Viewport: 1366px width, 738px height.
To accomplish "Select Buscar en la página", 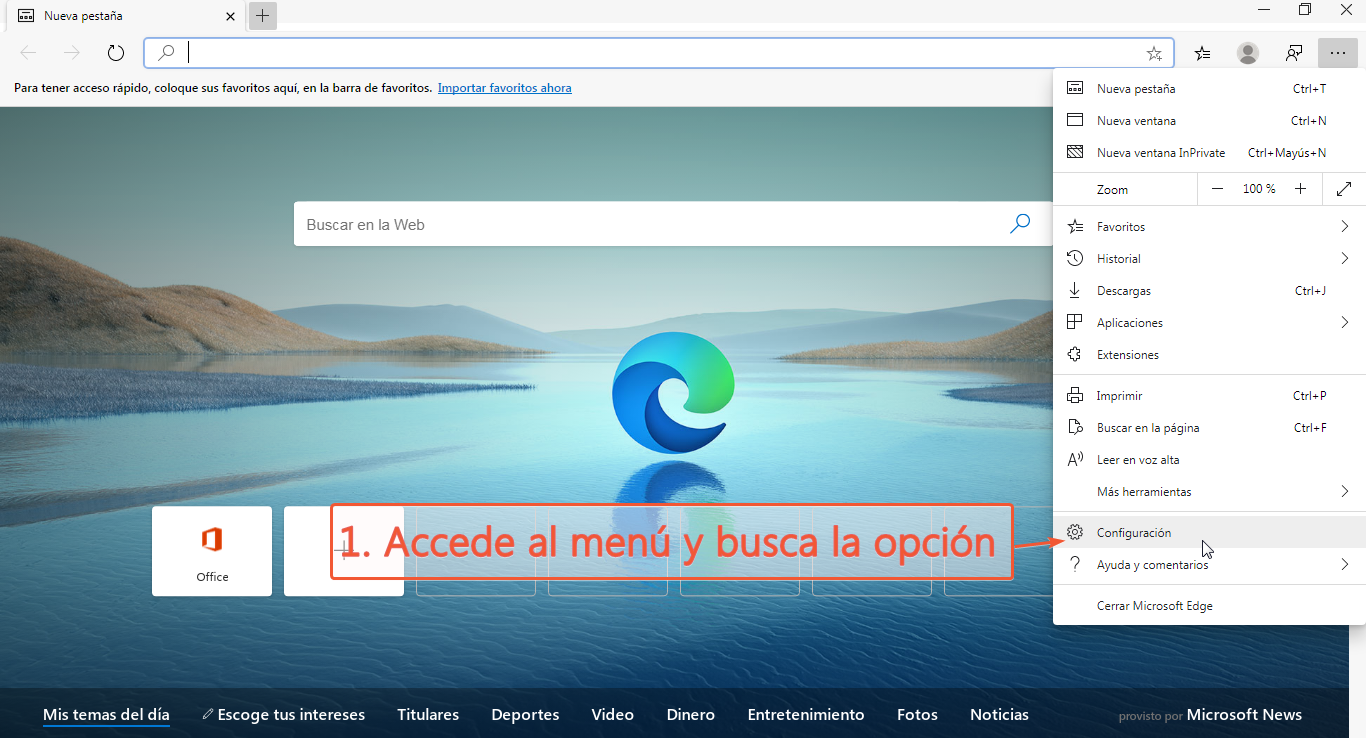I will (1209, 428).
